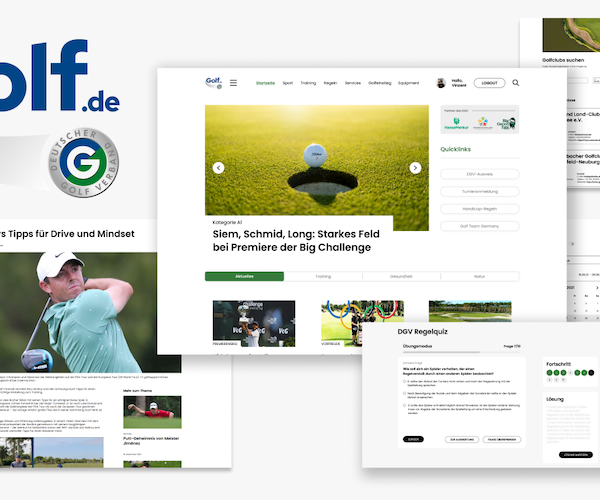
Task: Select the second quiz answer radio button
Action: (x=404, y=393)
